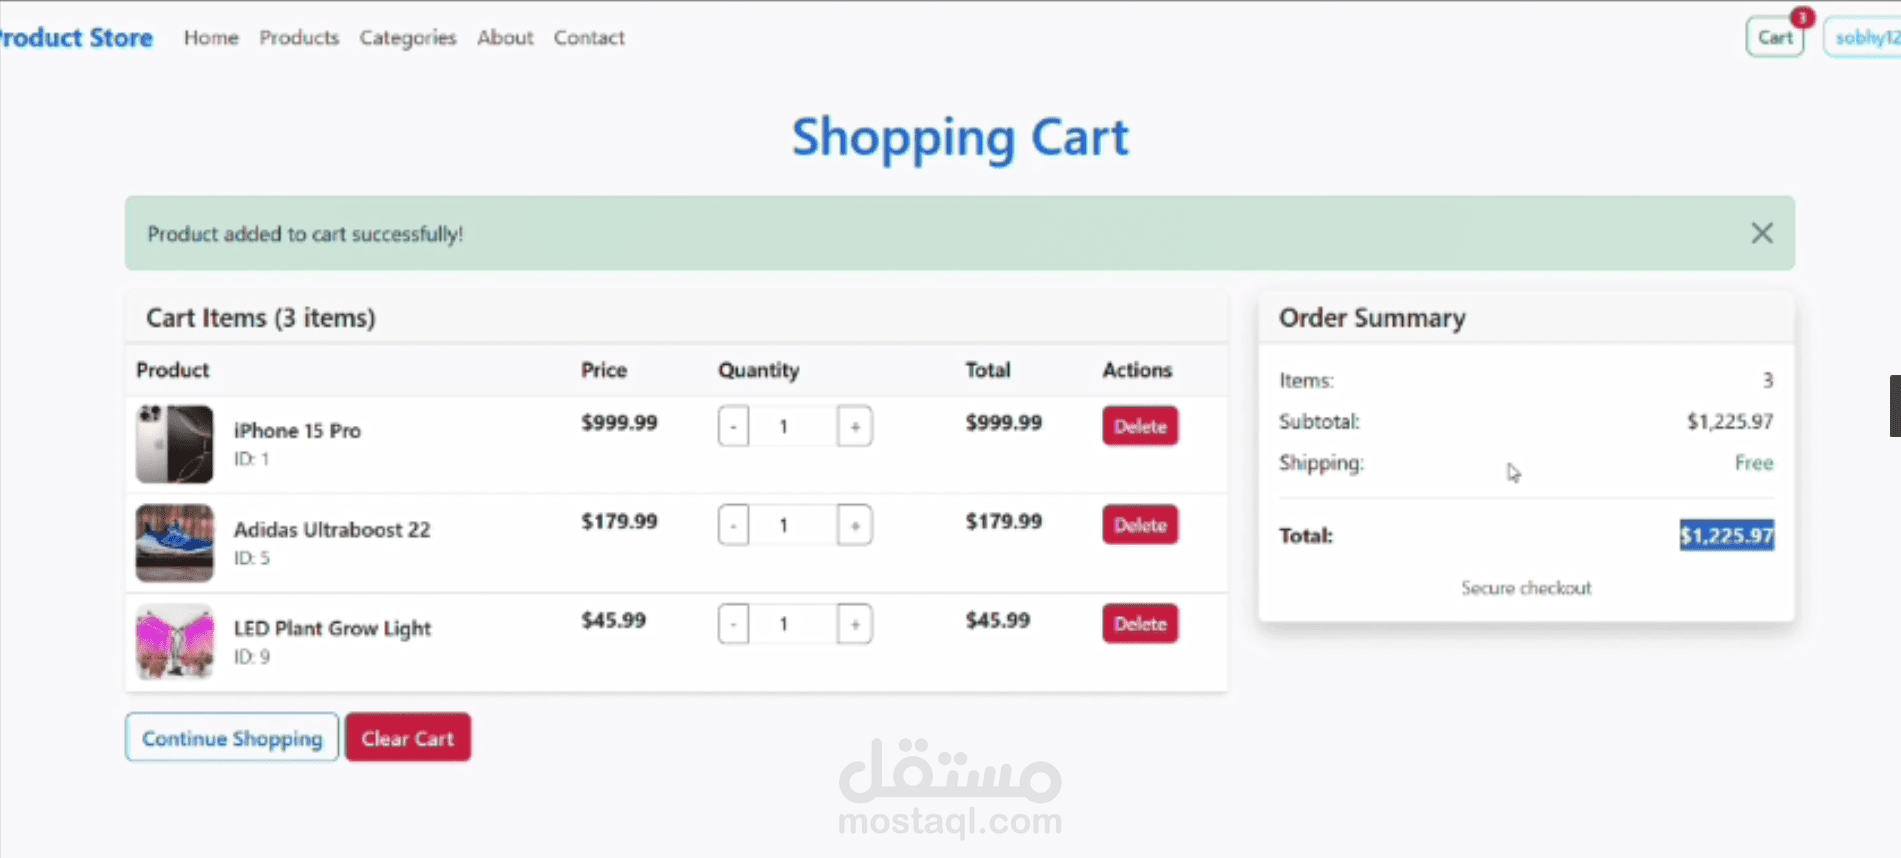Click the Clear Cart button
The image size is (1901, 858).
408,738
